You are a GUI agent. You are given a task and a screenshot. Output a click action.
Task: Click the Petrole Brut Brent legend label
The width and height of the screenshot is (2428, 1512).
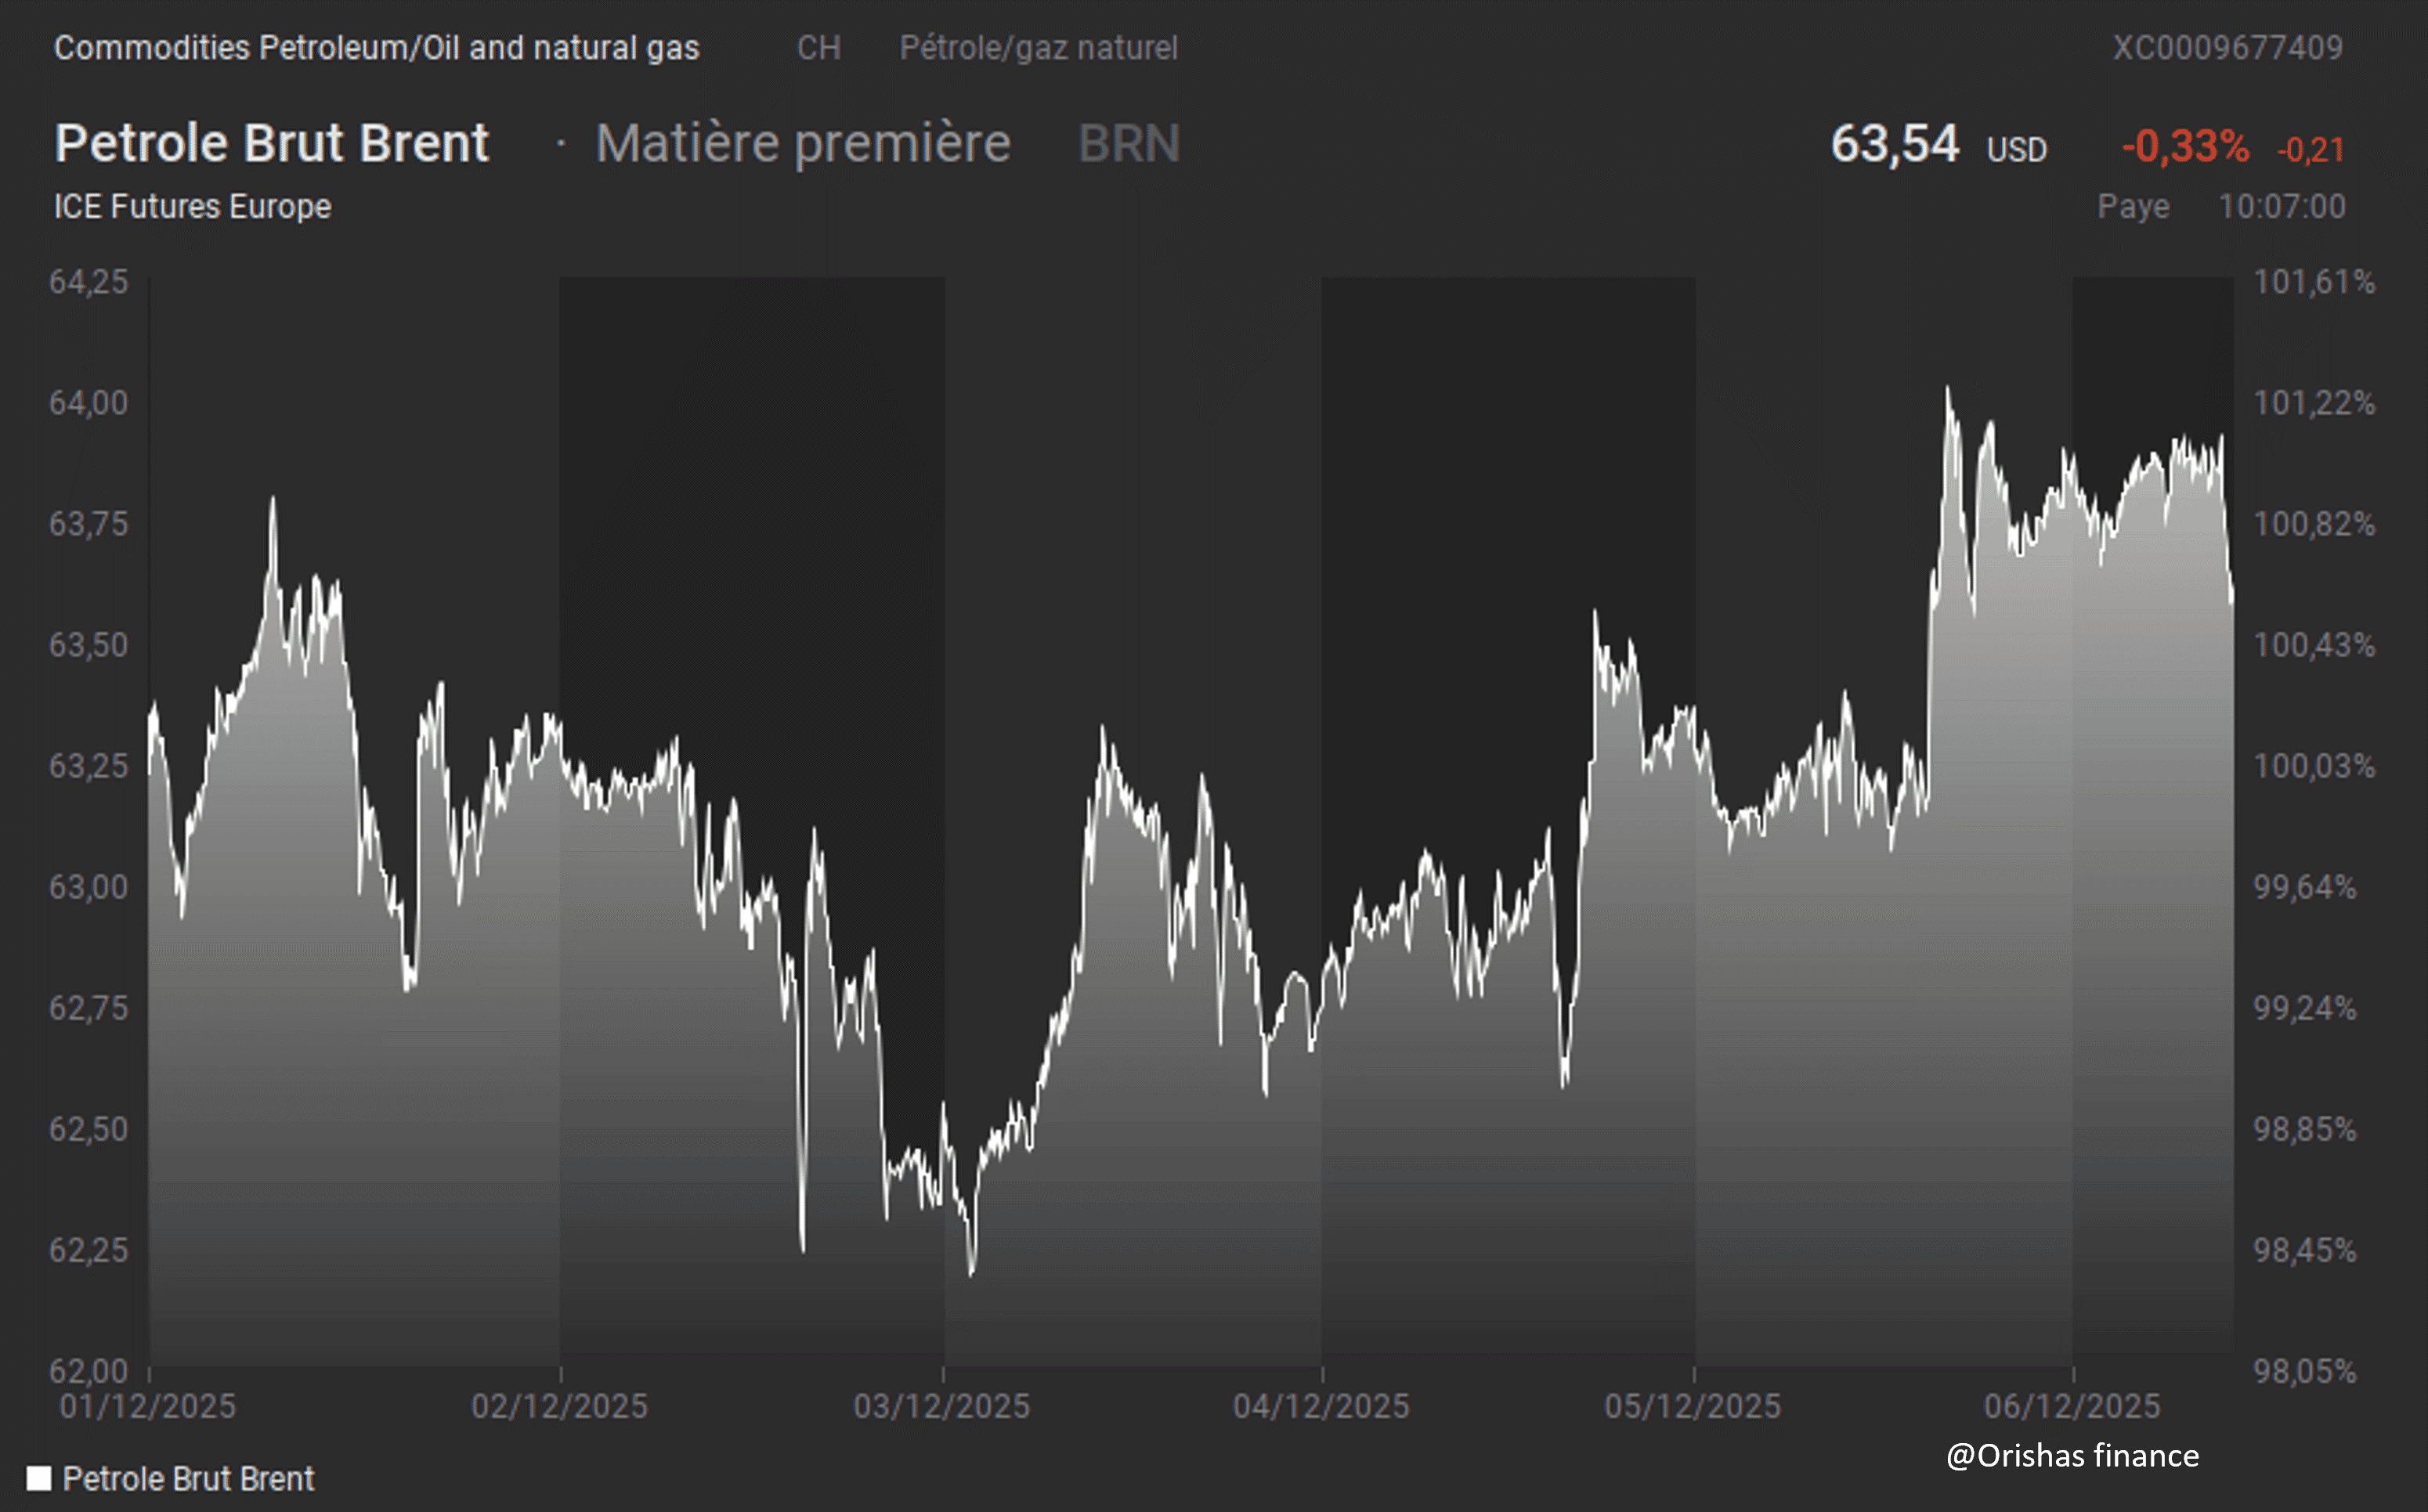click(188, 1478)
